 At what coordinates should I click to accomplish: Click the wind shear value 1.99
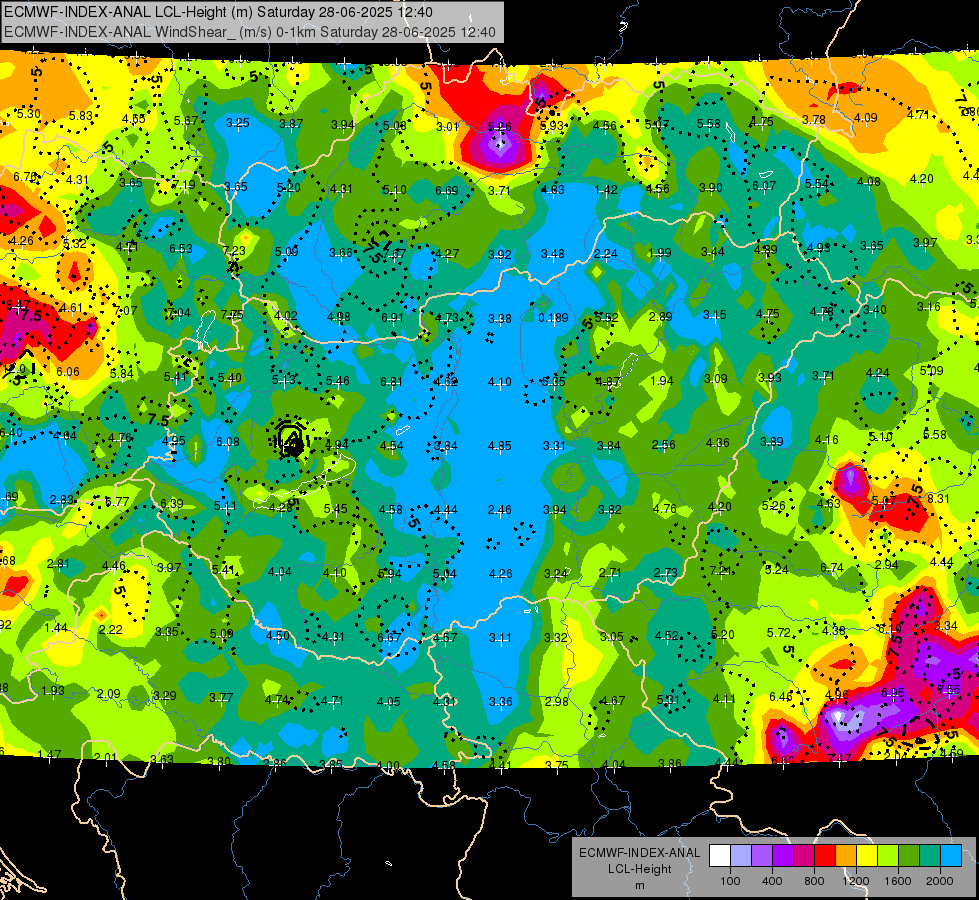pyautogui.click(x=660, y=252)
